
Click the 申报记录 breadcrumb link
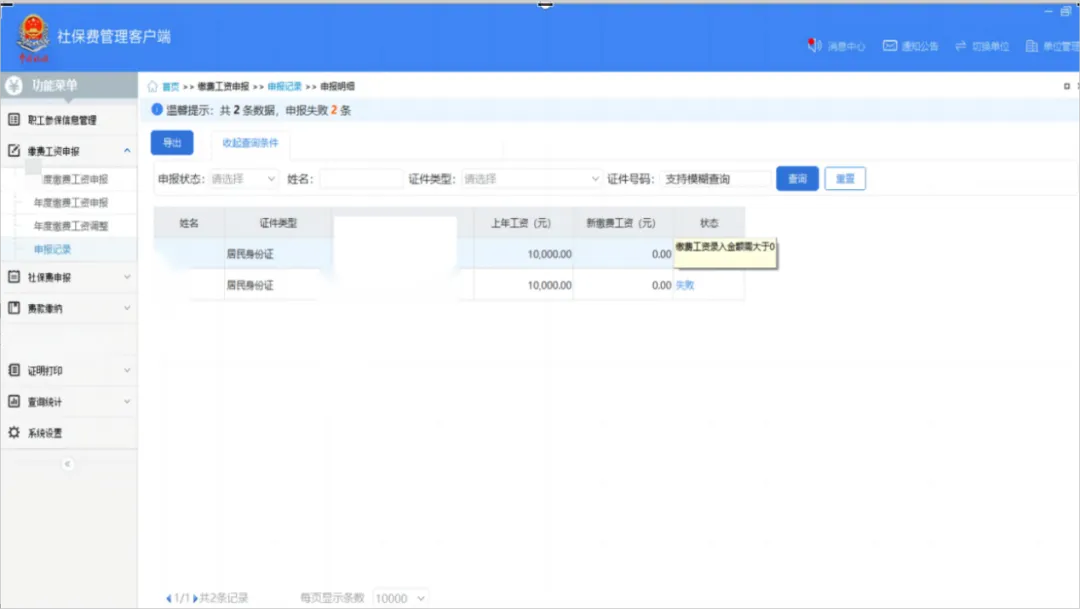284,86
